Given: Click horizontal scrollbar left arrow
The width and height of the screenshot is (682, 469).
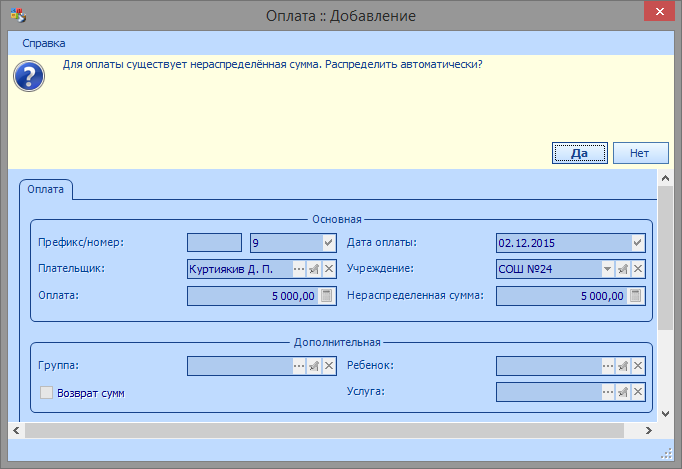Looking at the screenshot, I should 16,430.
